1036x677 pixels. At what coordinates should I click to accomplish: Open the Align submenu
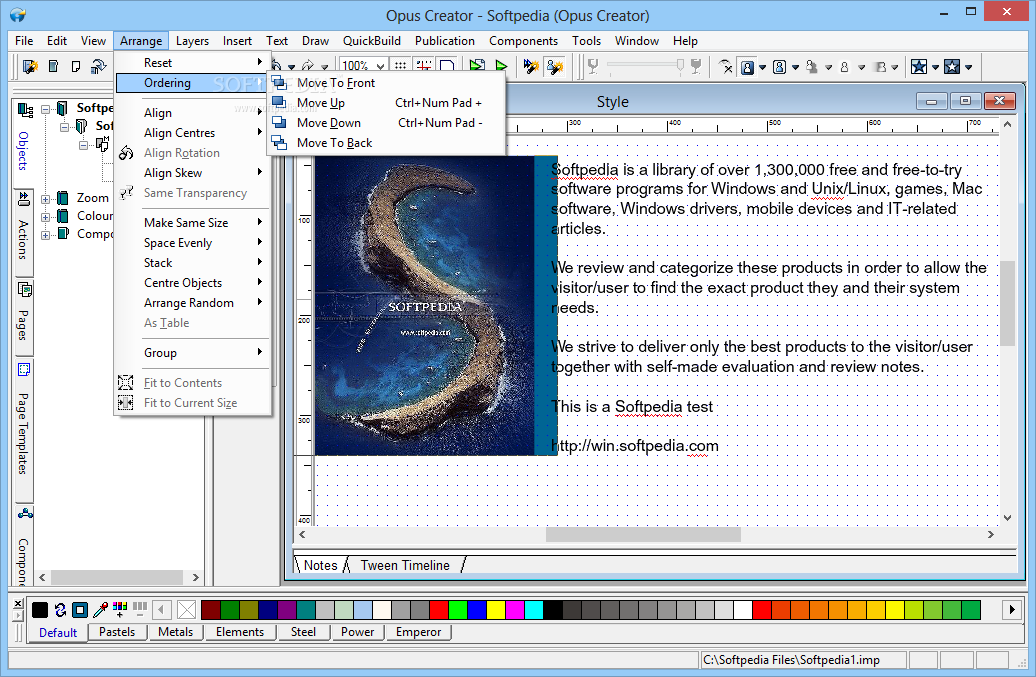pyautogui.click(x=193, y=113)
